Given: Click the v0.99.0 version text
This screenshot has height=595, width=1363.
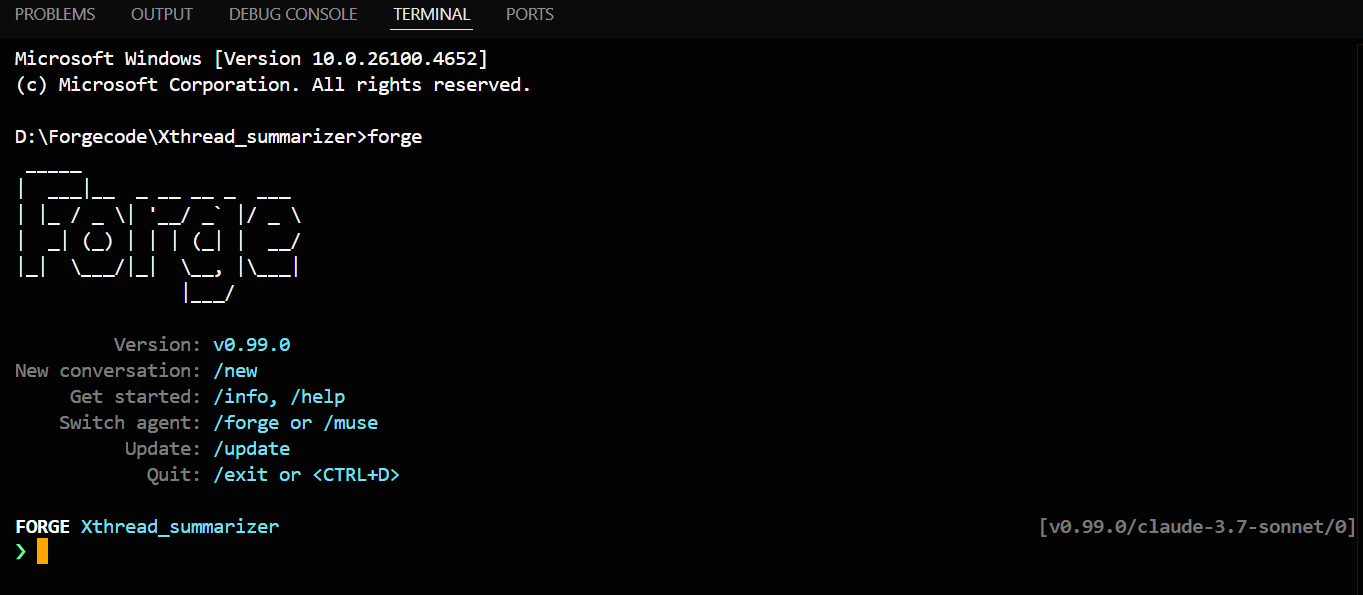Looking at the screenshot, I should (x=252, y=344).
